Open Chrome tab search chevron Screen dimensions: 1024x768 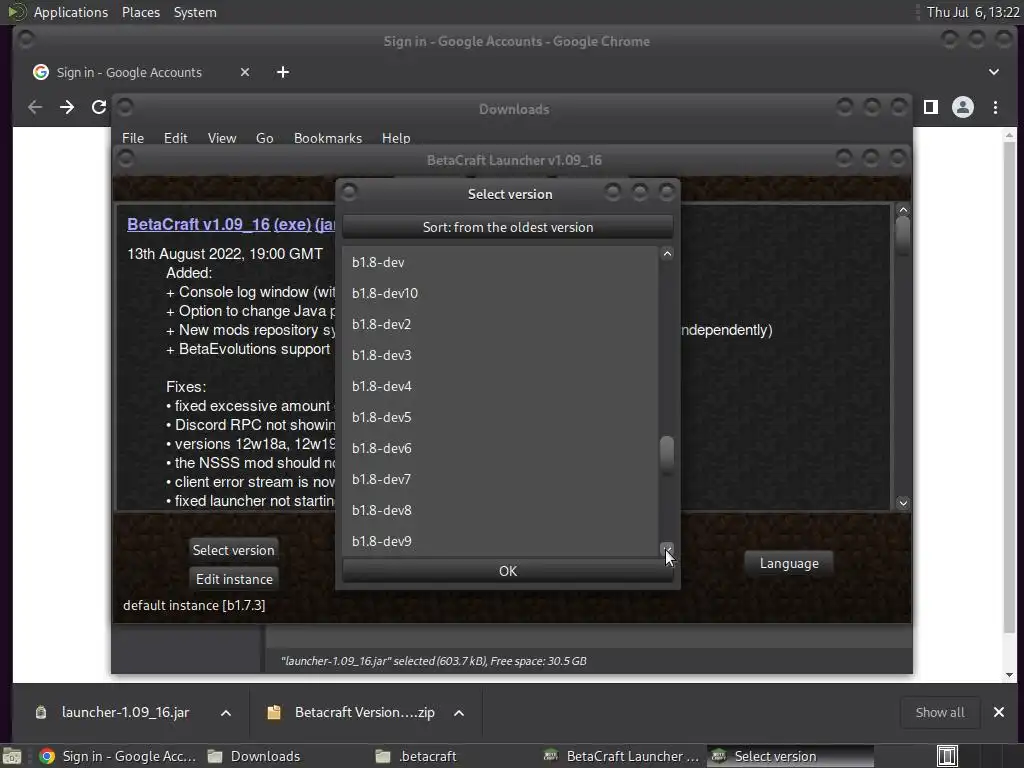click(x=993, y=72)
